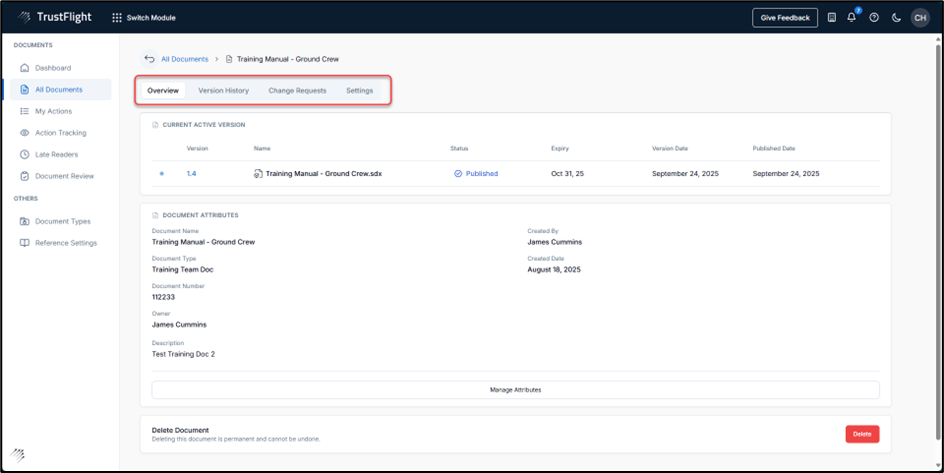Image resolution: width=944 pixels, height=473 pixels.
Task: Toggle dark mode moon icon
Action: (896, 17)
